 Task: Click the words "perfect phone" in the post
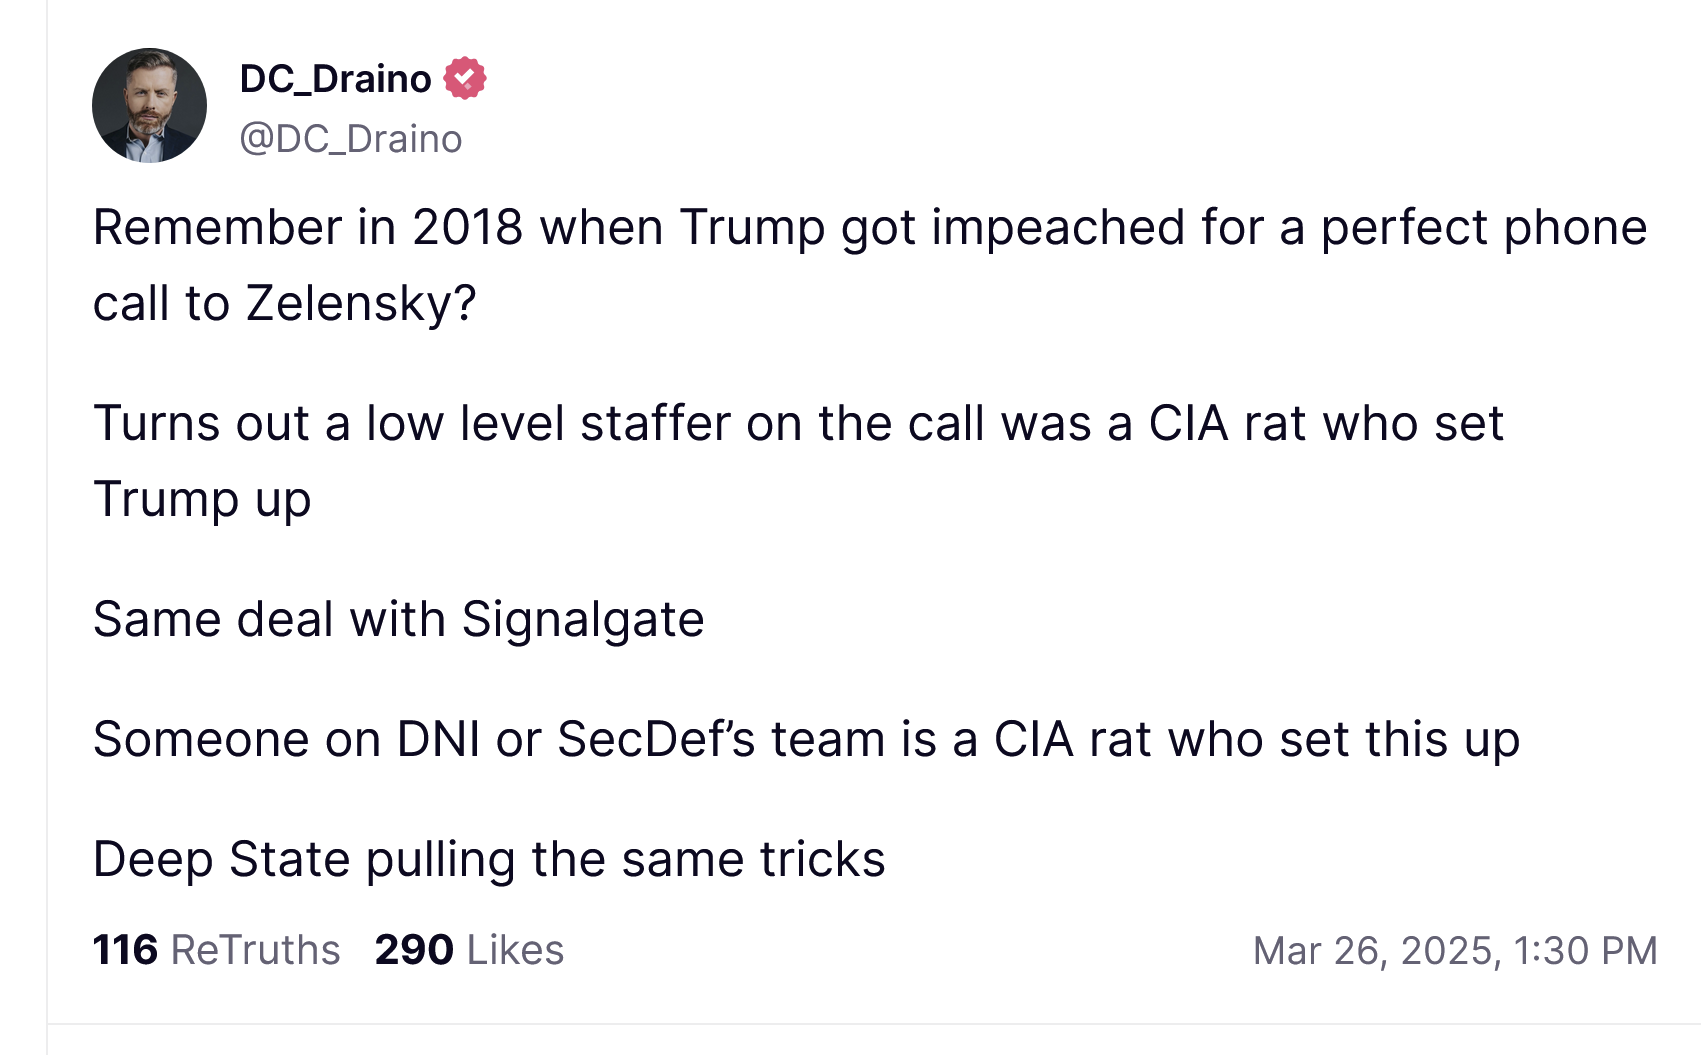pos(1483,228)
